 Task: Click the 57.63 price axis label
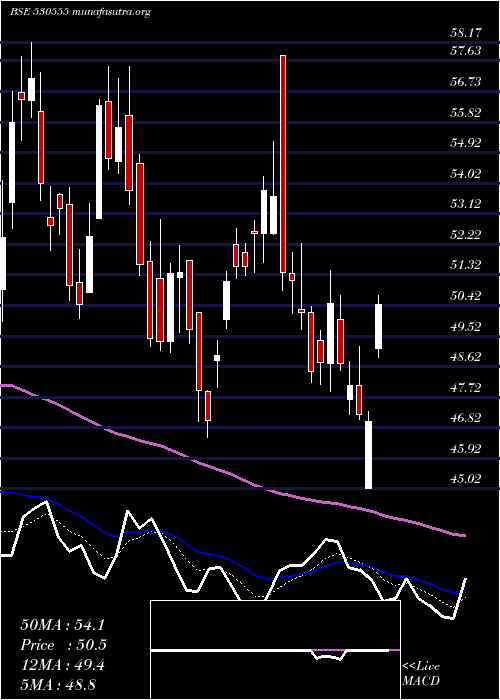coord(466,51)
